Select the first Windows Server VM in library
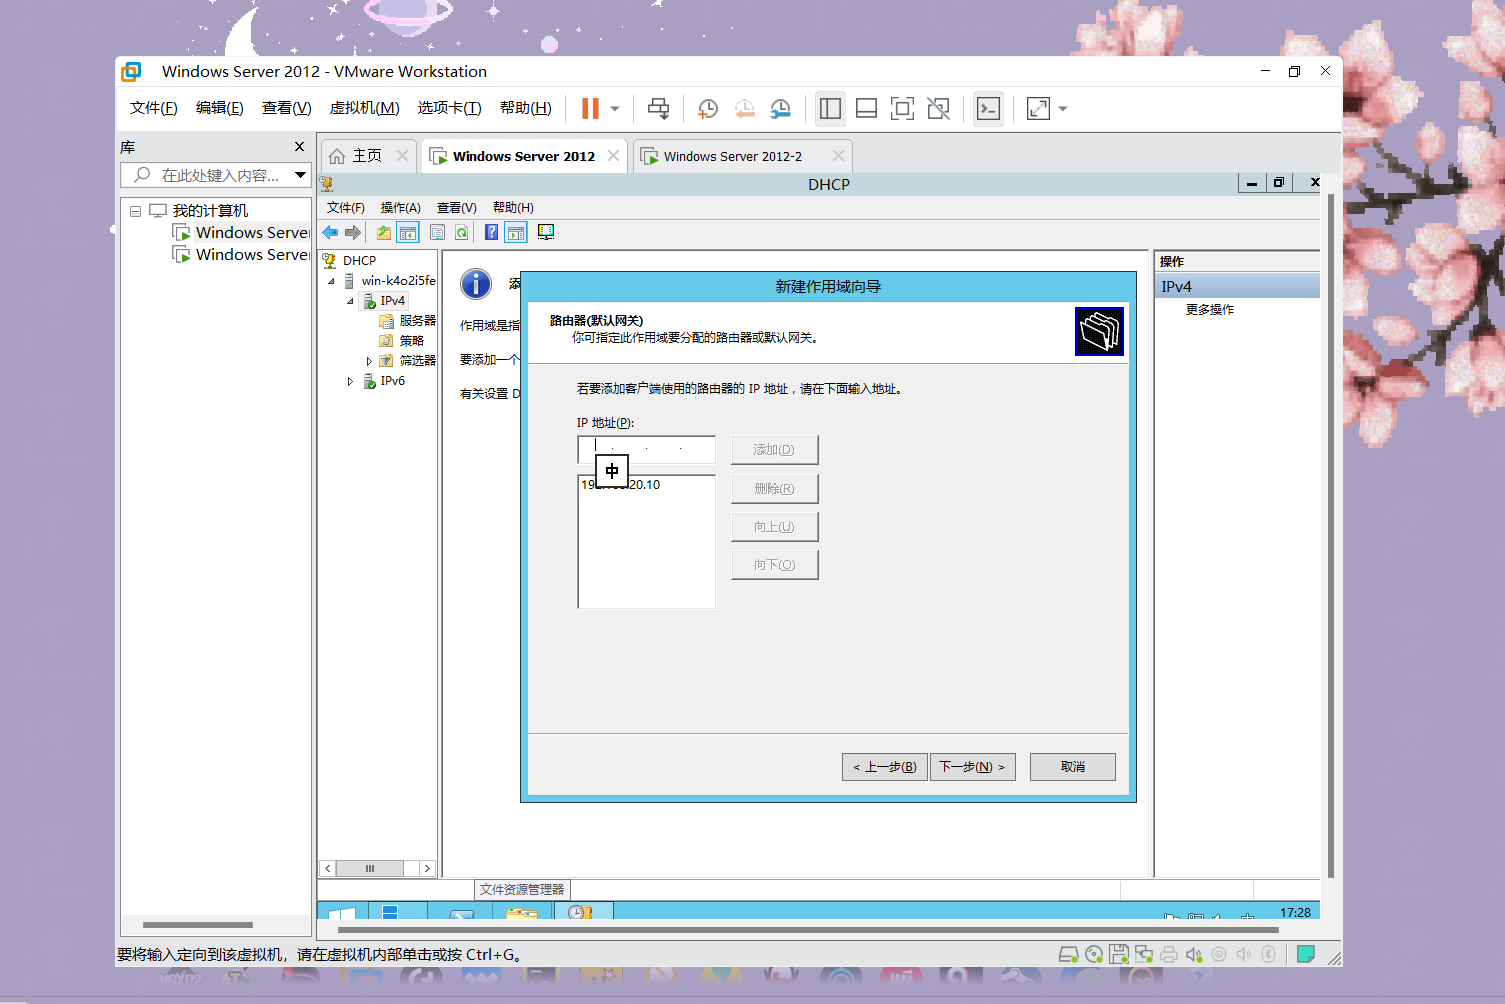 pyautogui.click(x=241, y=232)
